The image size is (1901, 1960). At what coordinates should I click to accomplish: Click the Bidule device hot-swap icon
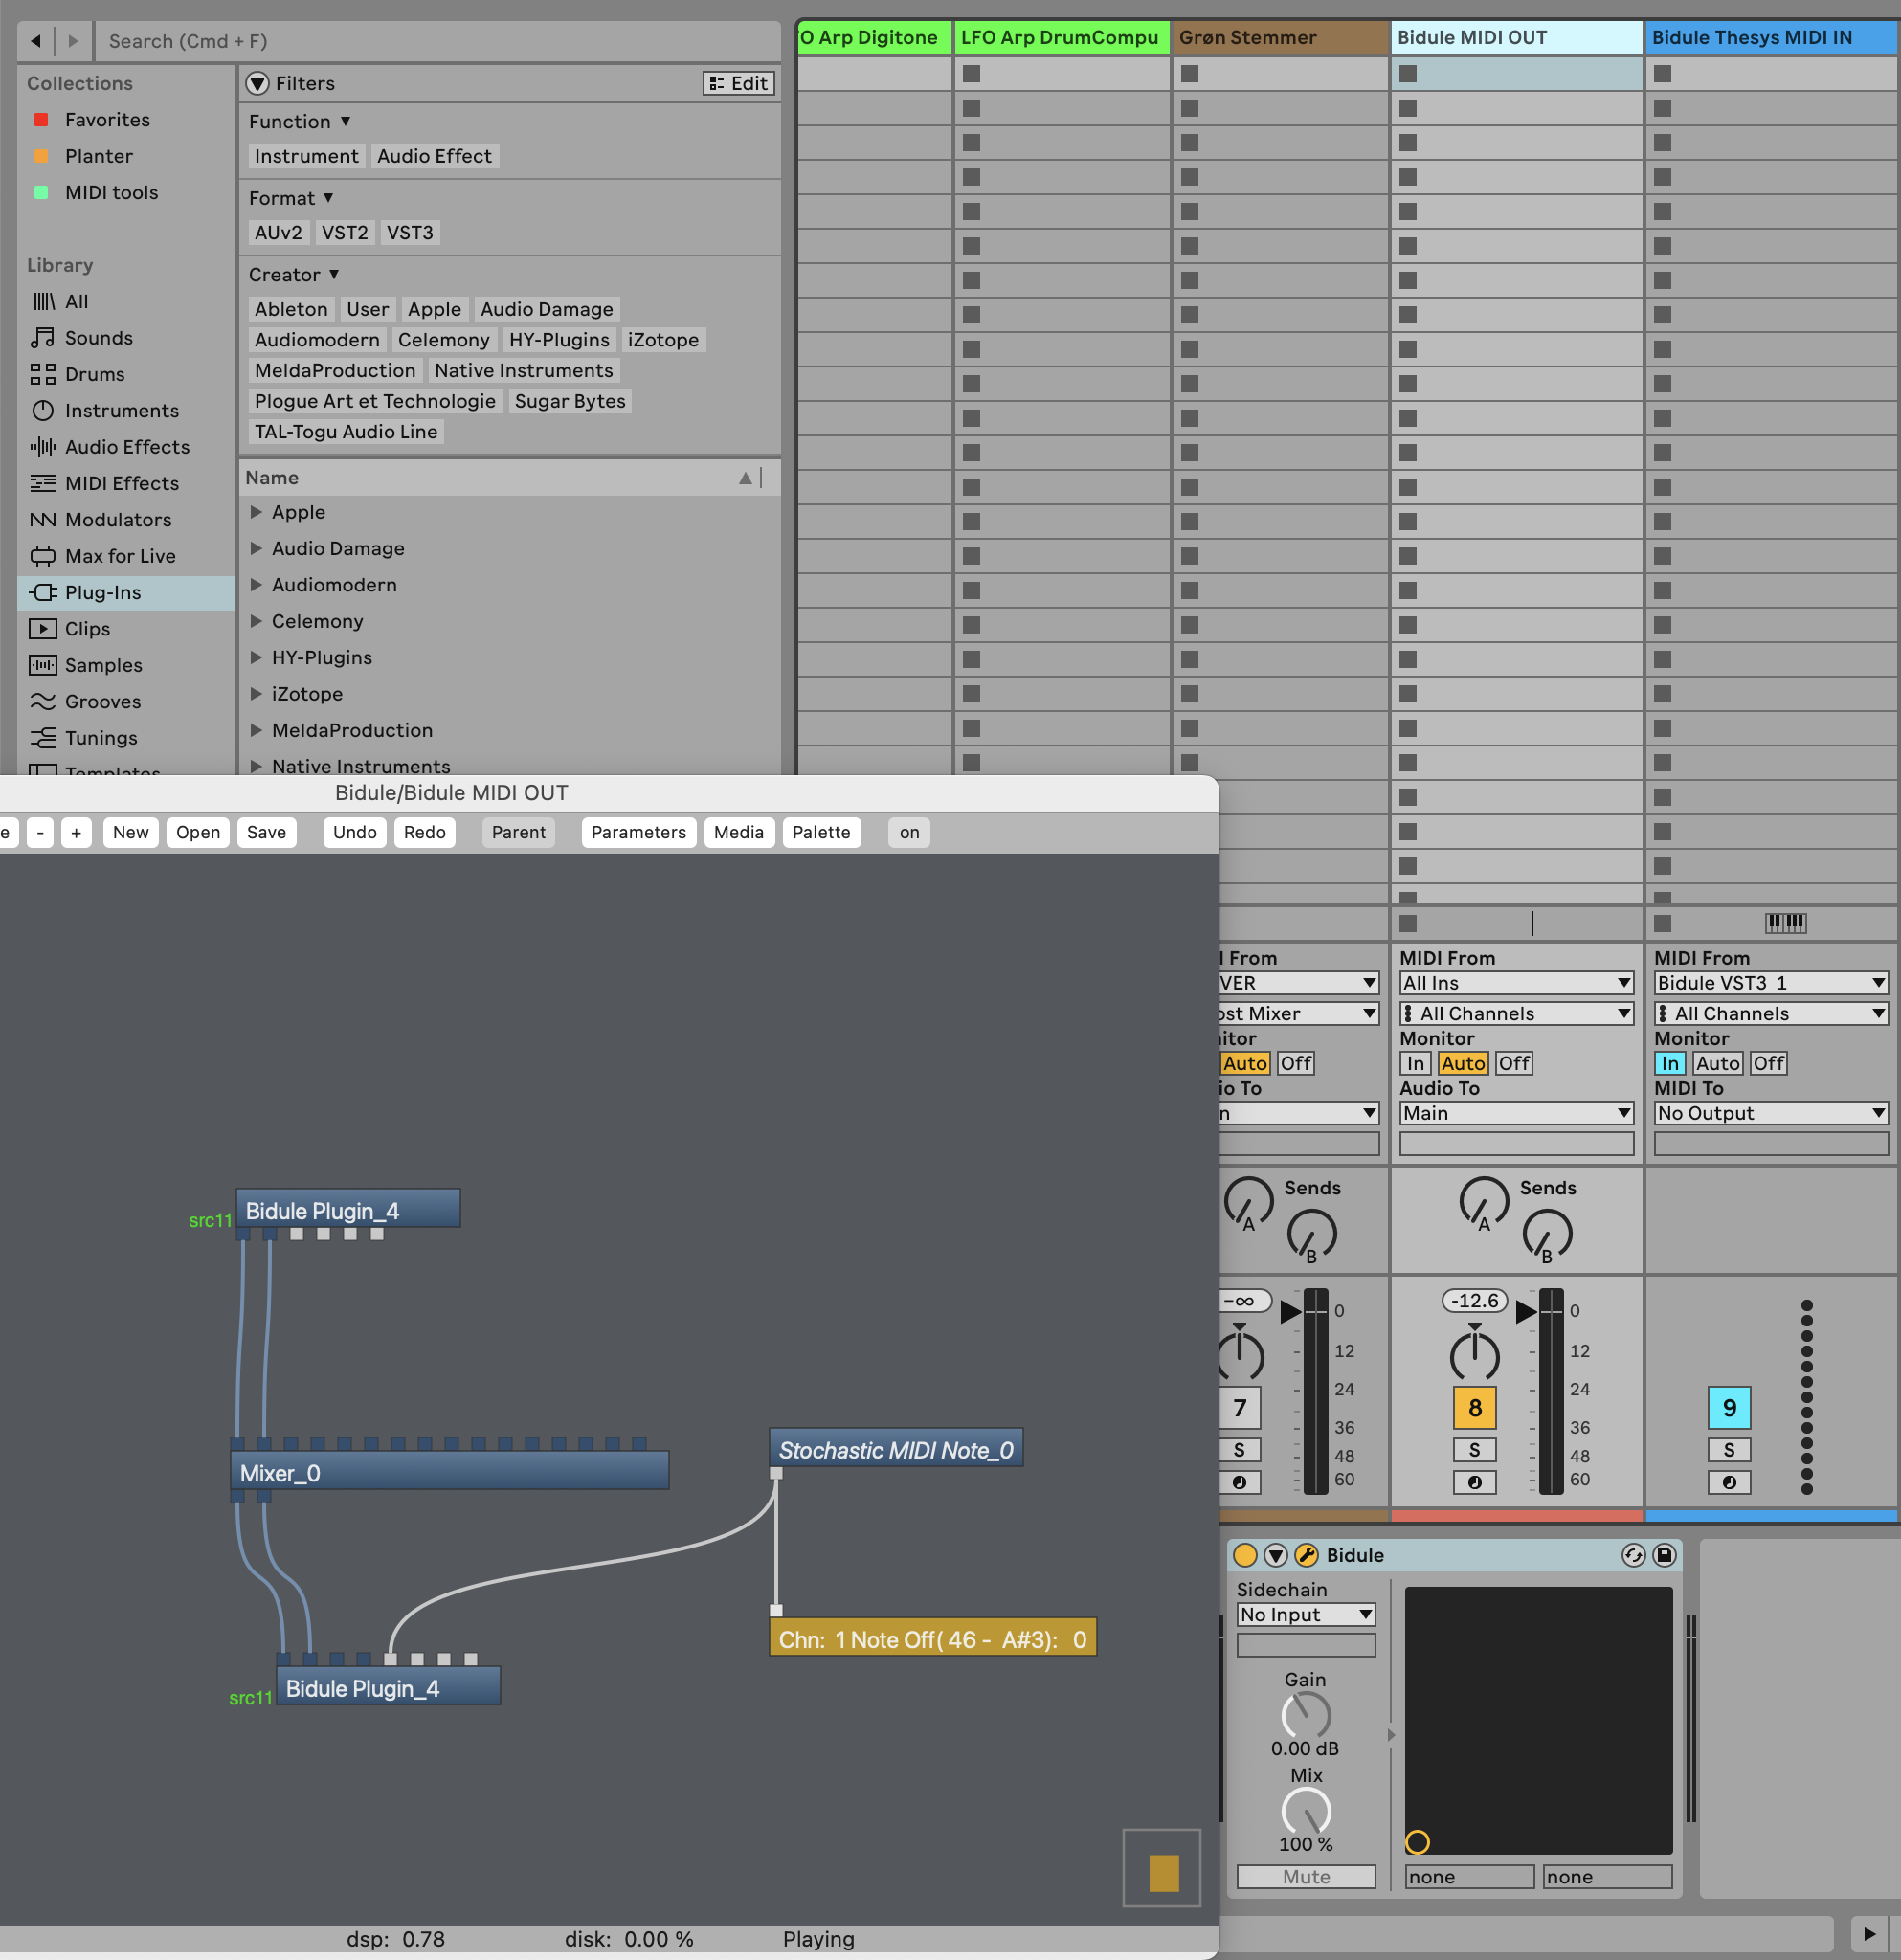pyautogui.click(x=1633, y=1555)
